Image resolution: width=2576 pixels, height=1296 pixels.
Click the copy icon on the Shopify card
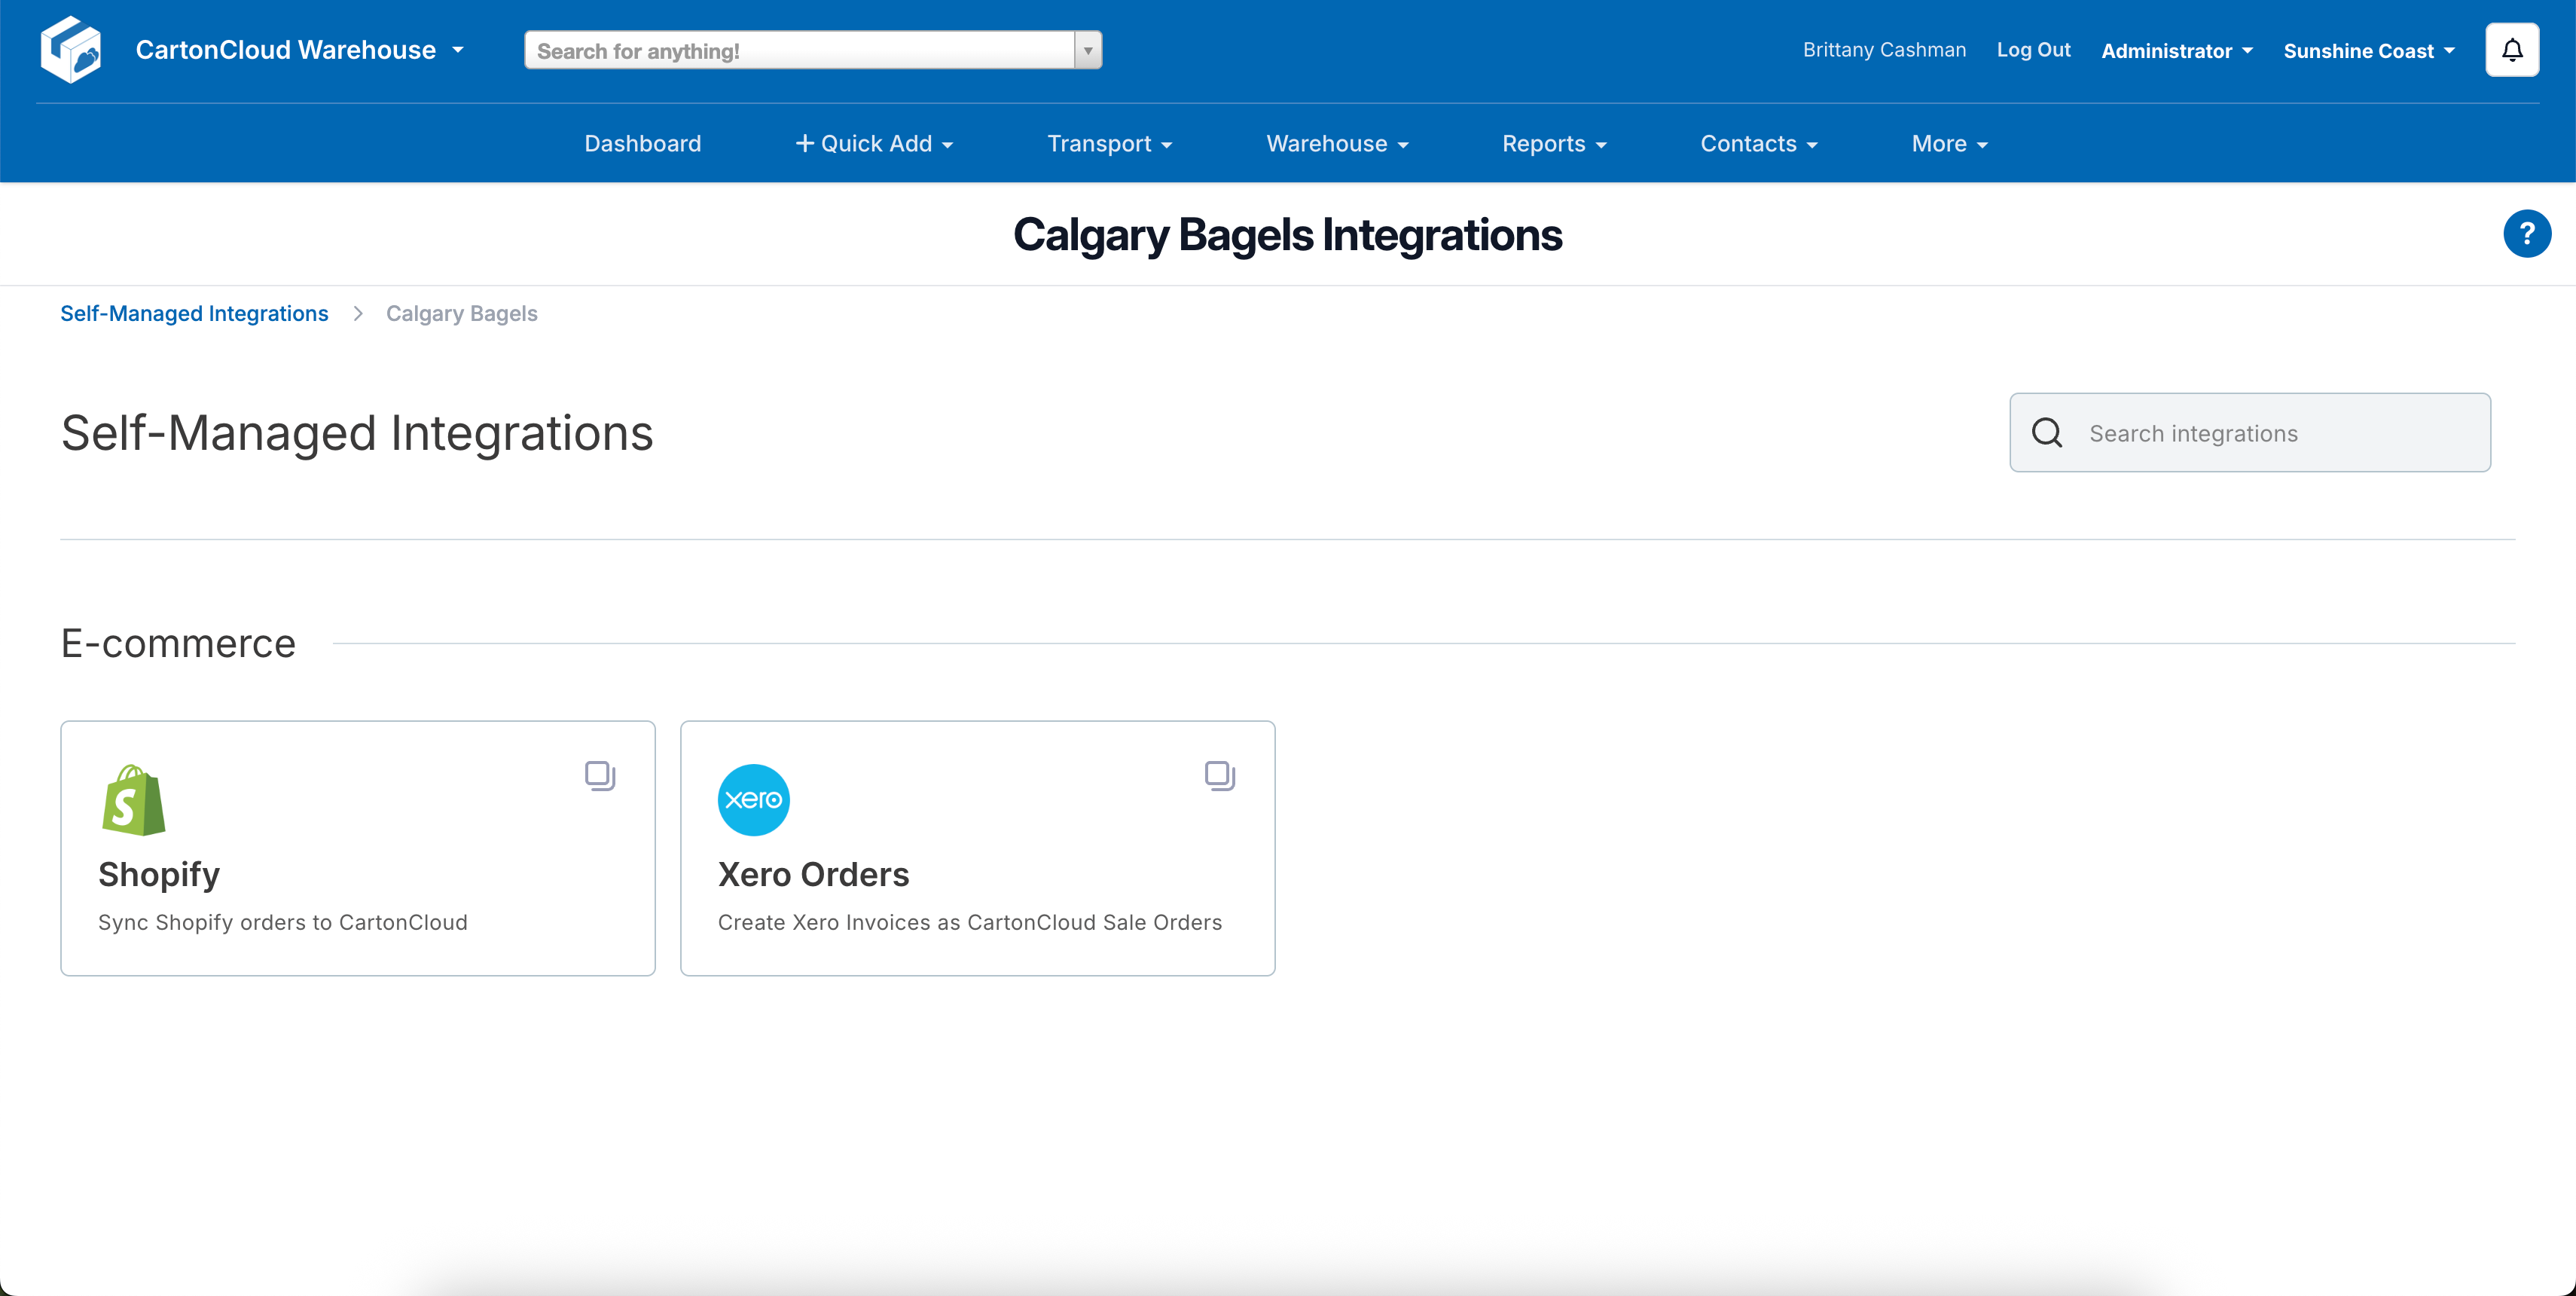click(600, 775)
